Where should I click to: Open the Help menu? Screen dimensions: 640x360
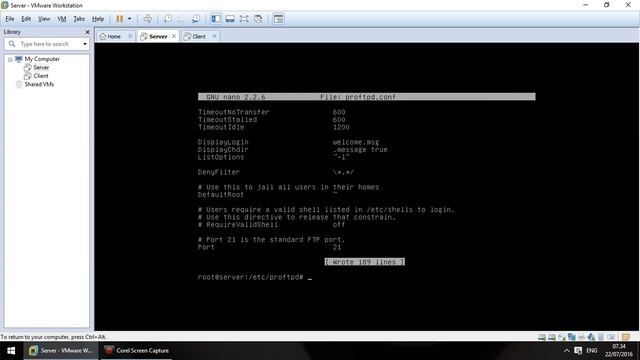click(x=98, y=19)
